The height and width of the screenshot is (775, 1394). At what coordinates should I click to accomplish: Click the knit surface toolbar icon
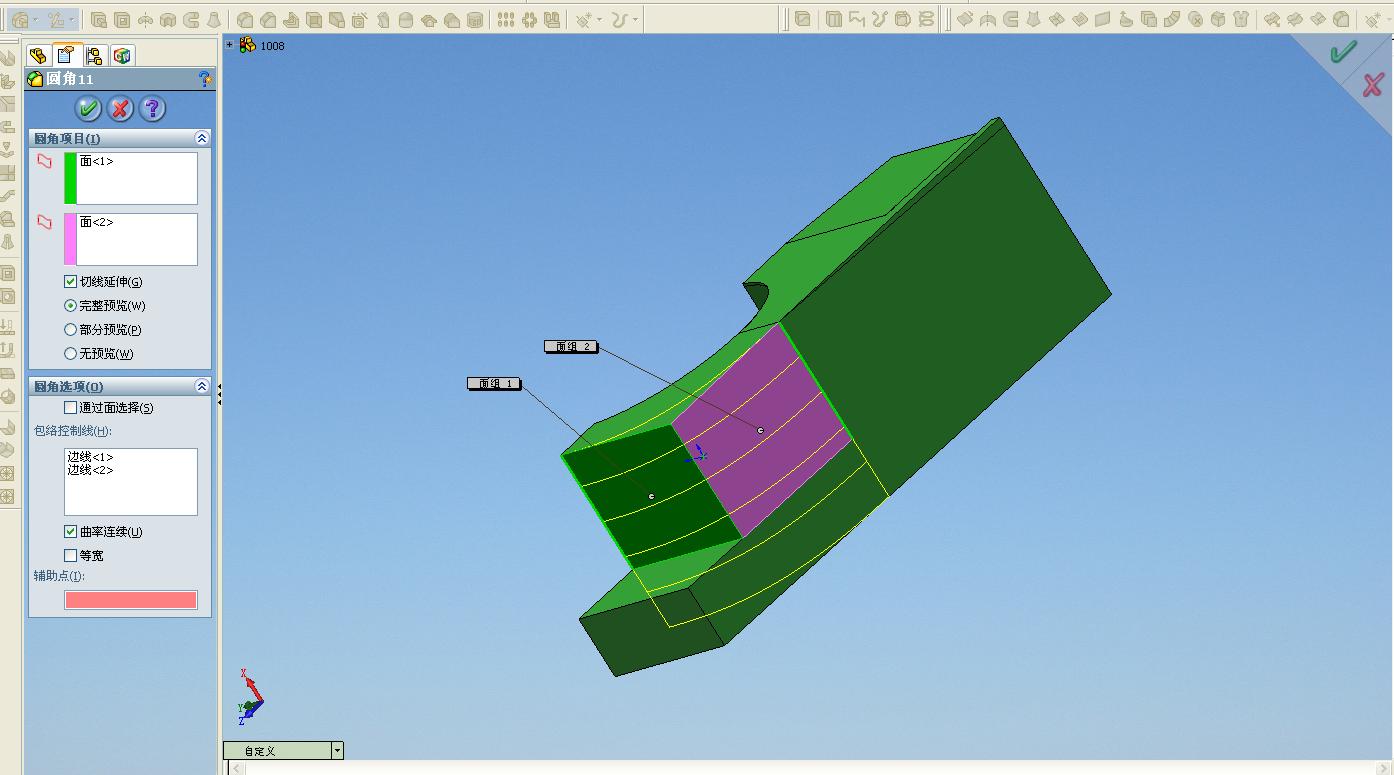(1241, 20)
